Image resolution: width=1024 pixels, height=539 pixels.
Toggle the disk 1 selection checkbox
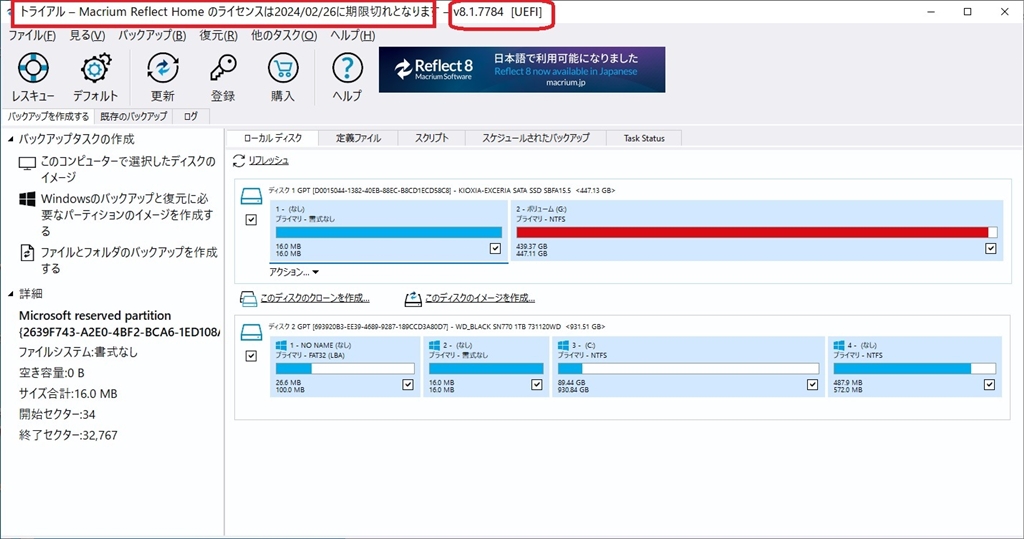point(251,220)
